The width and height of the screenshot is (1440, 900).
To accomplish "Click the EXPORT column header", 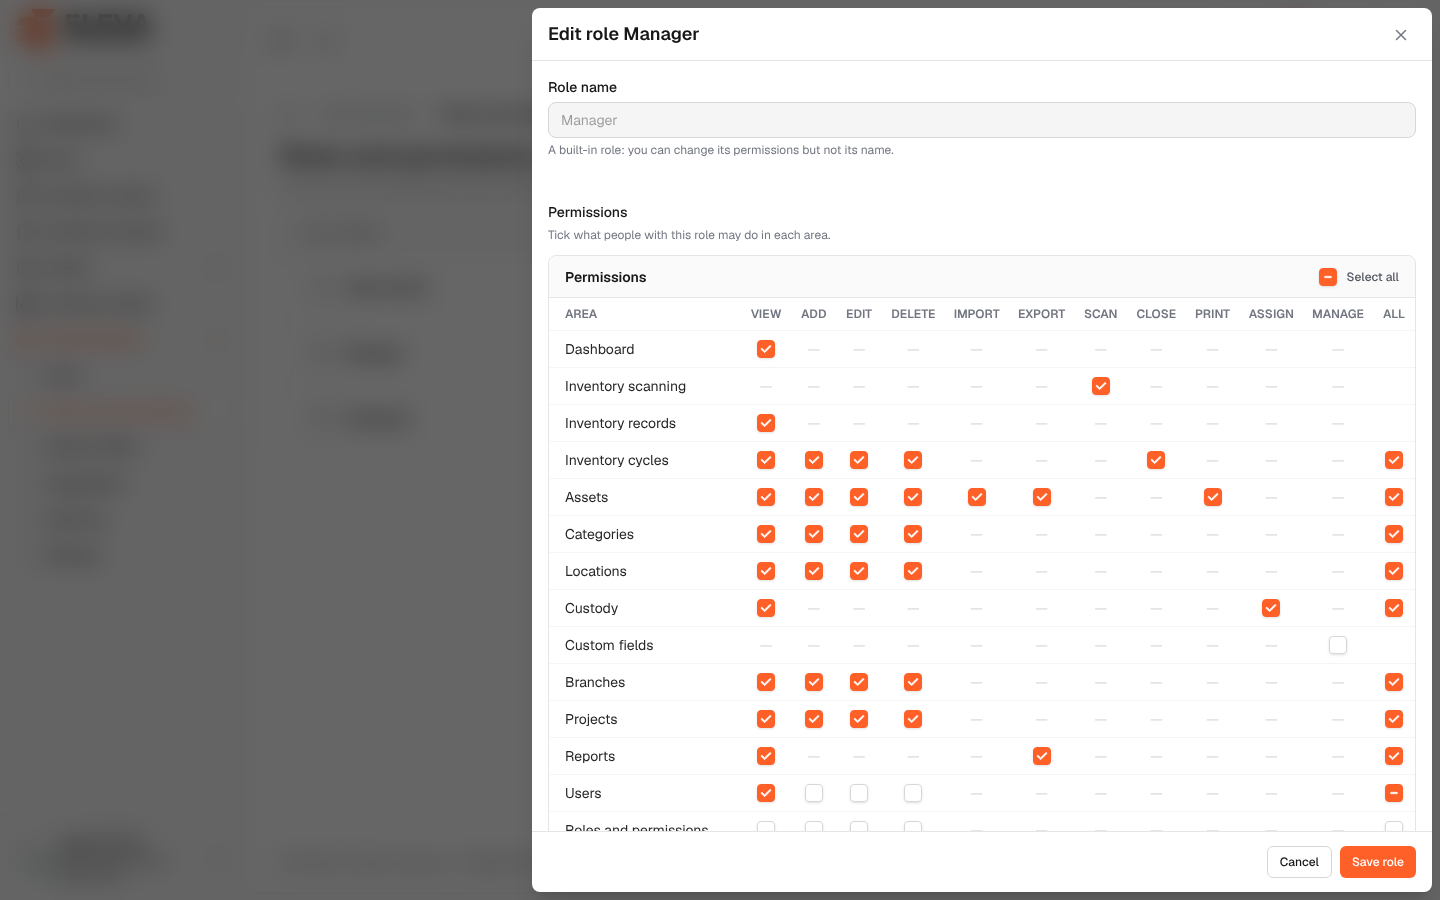I will click(1042, 314).
